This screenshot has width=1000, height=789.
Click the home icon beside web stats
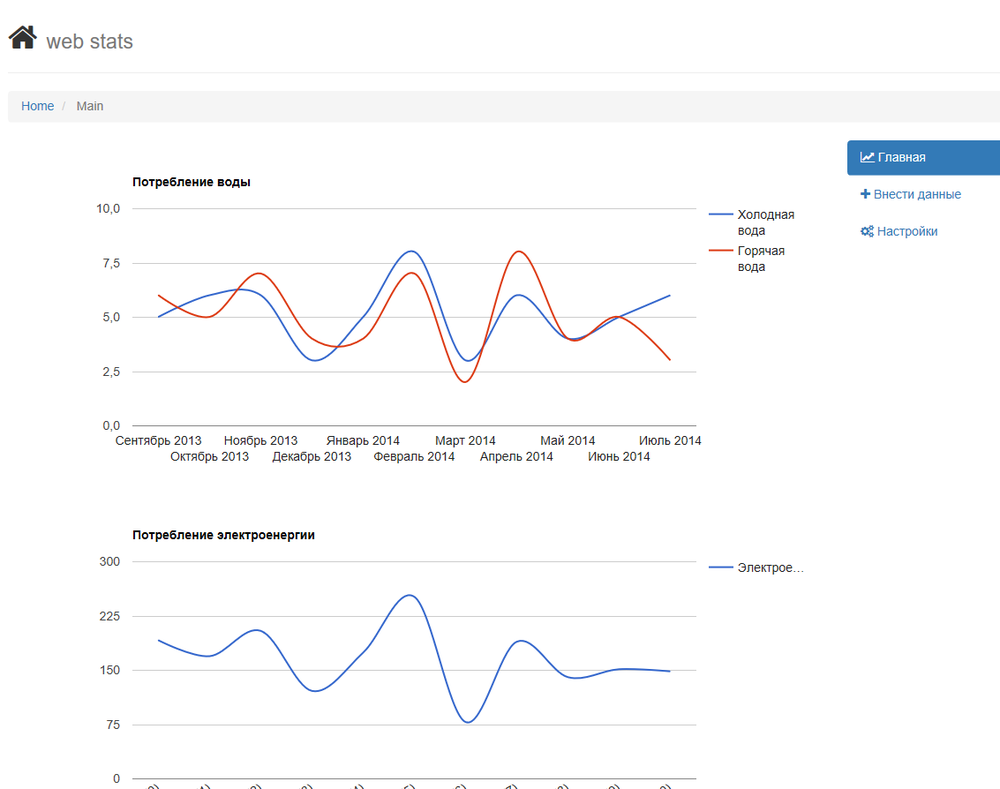pyautogui.click(x=23, y=39)
